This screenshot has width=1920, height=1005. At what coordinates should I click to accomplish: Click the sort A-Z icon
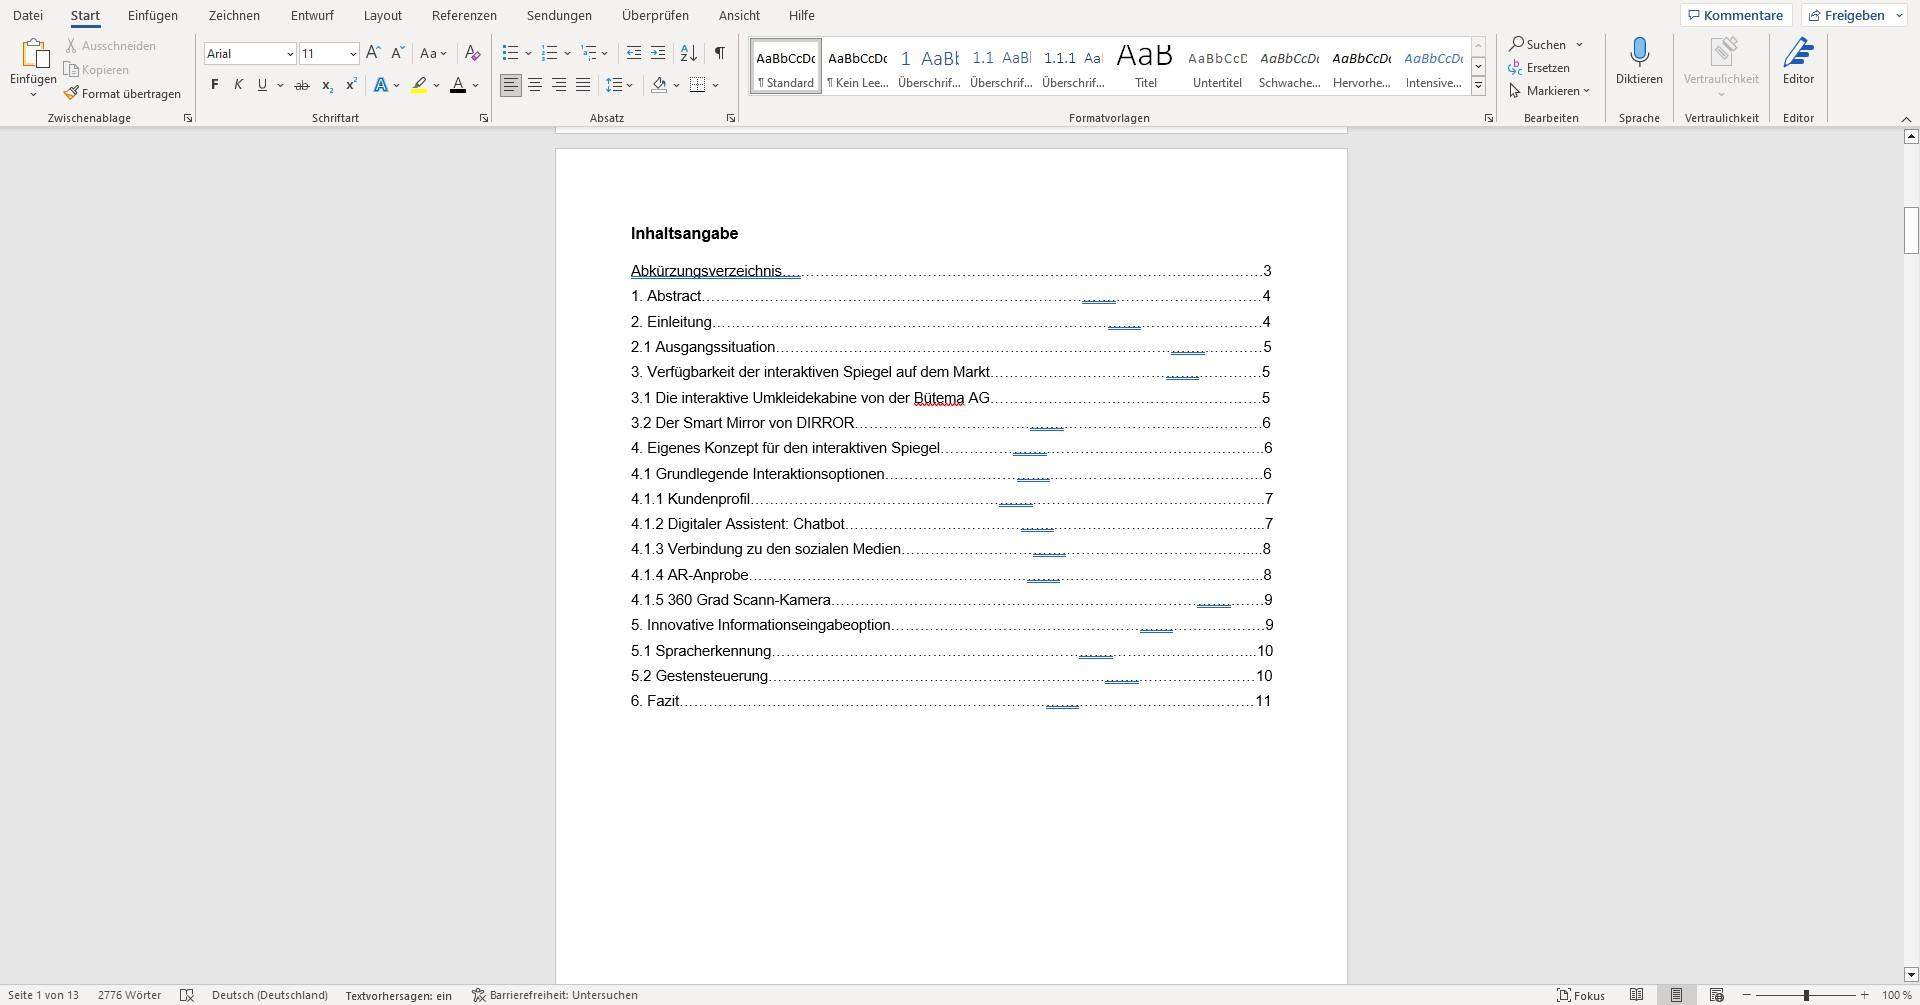click(x=688, y=53)
